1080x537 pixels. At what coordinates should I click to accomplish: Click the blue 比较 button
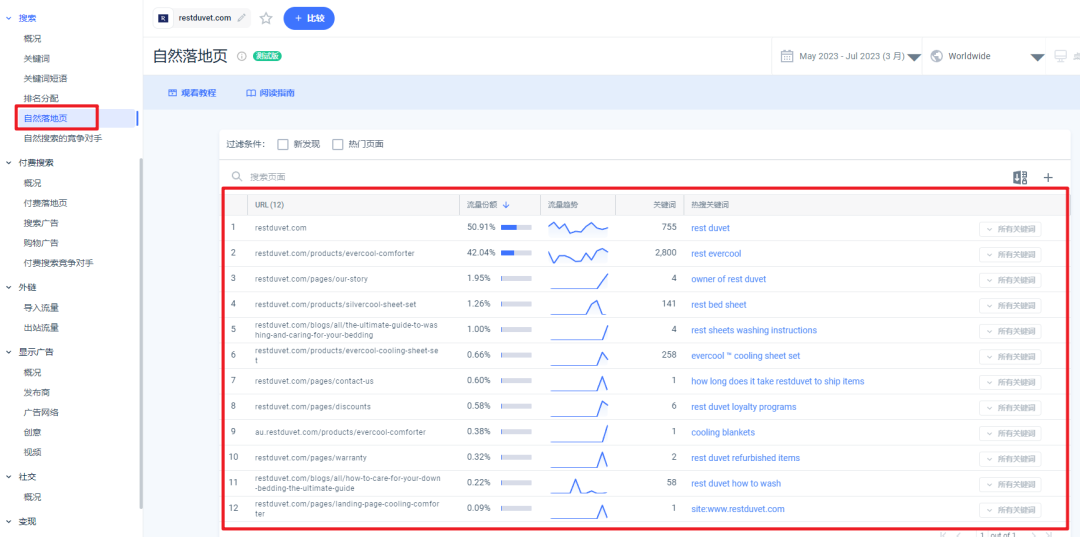(x=309, y=19)
